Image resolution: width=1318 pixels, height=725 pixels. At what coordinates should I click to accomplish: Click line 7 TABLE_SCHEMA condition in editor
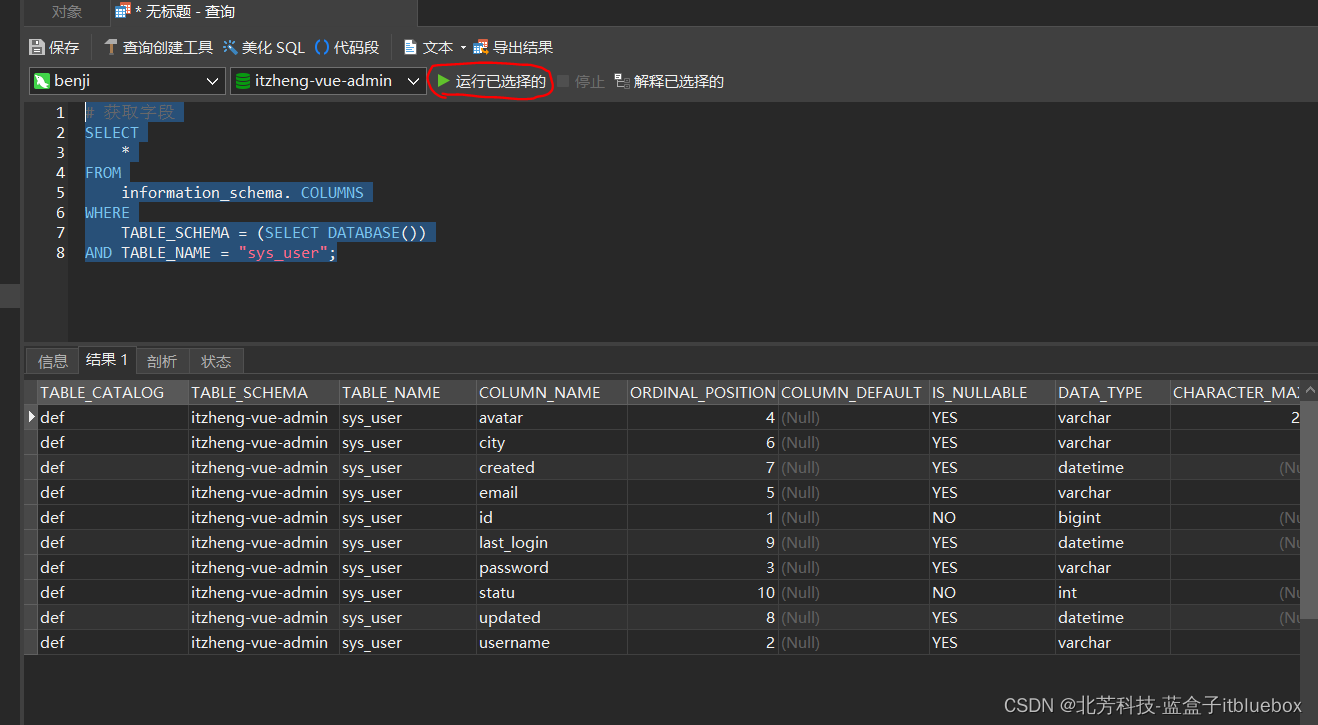(274, 232)
